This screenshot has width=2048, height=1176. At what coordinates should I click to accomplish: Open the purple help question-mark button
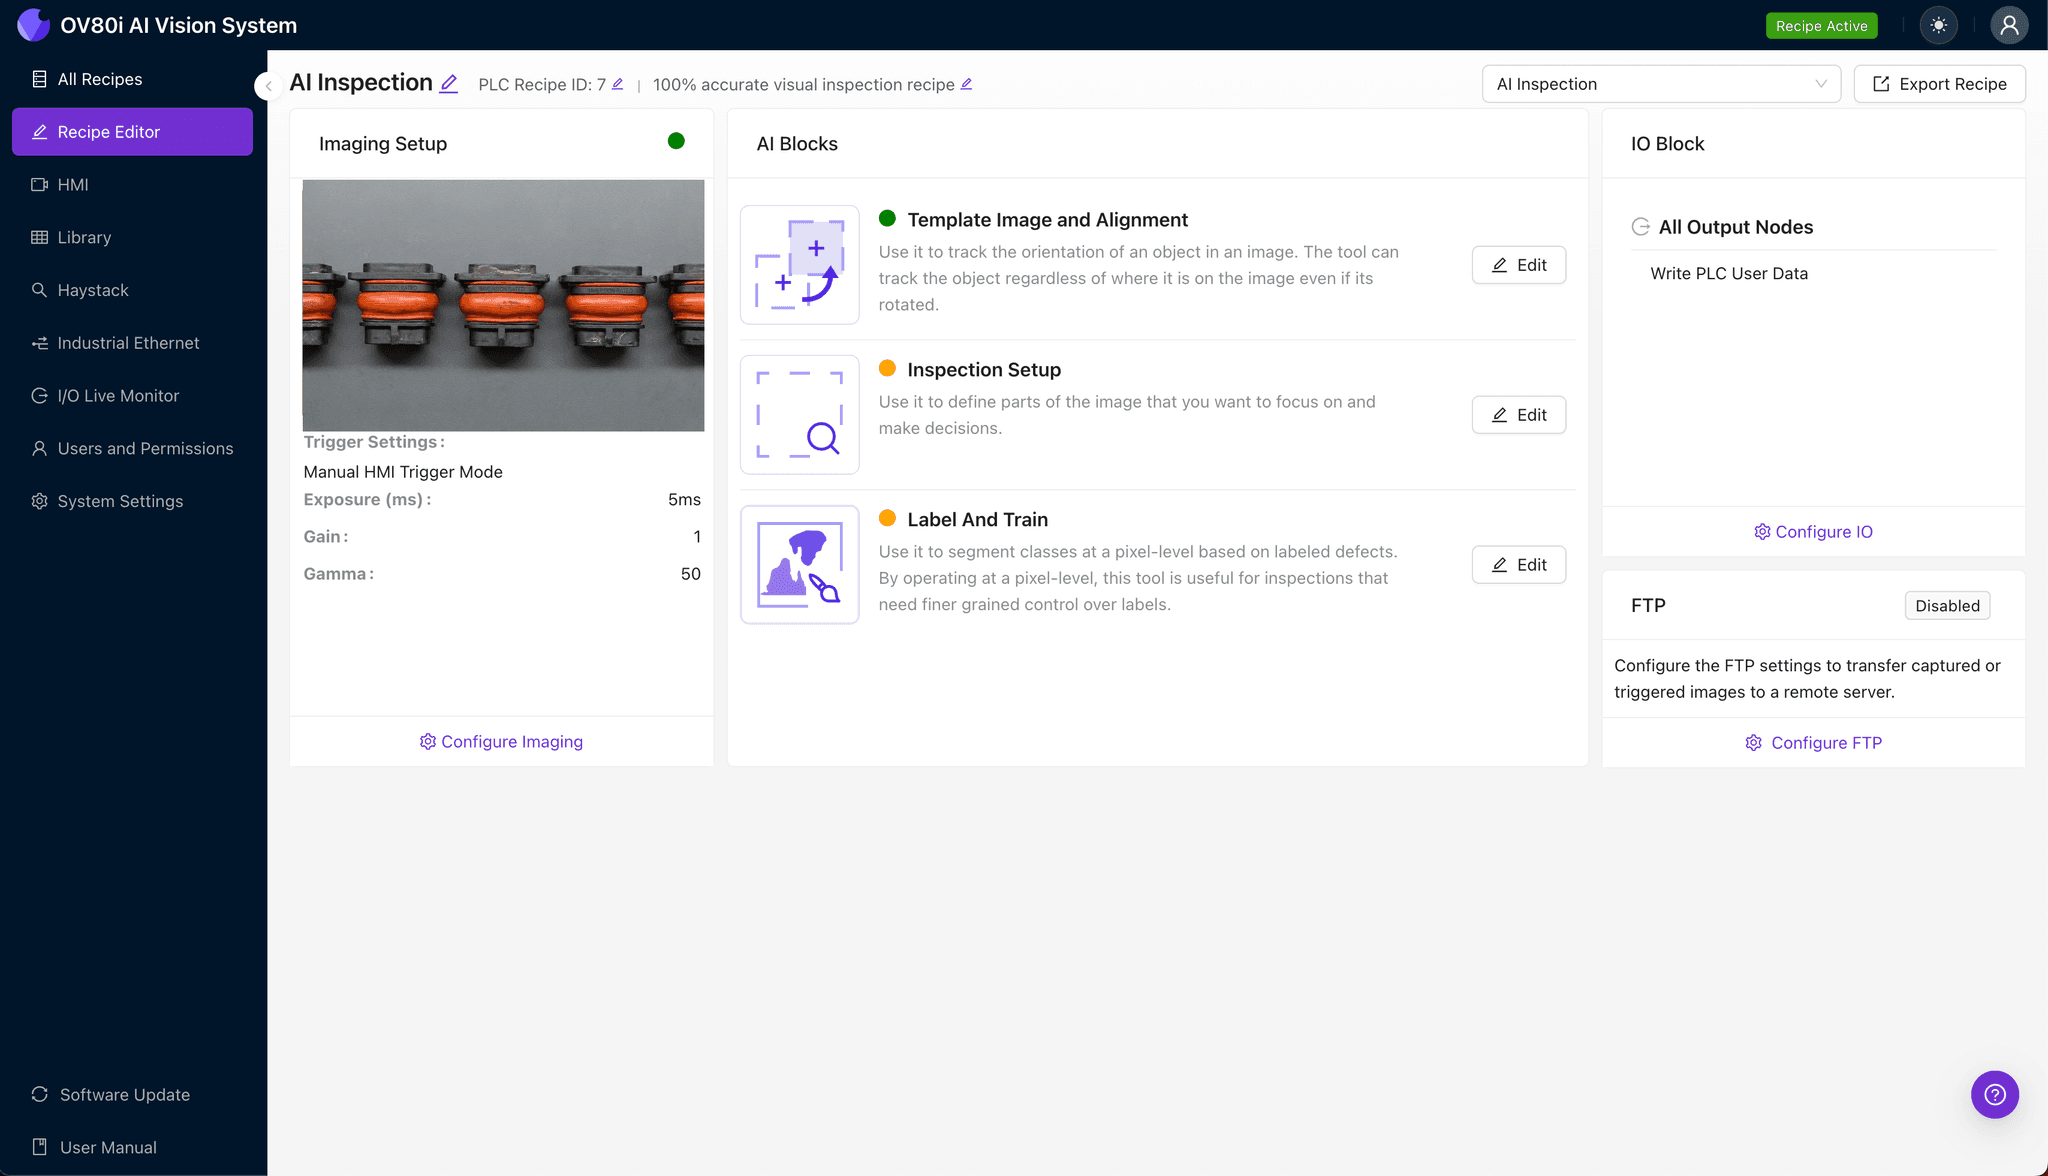(1994, 1094)
